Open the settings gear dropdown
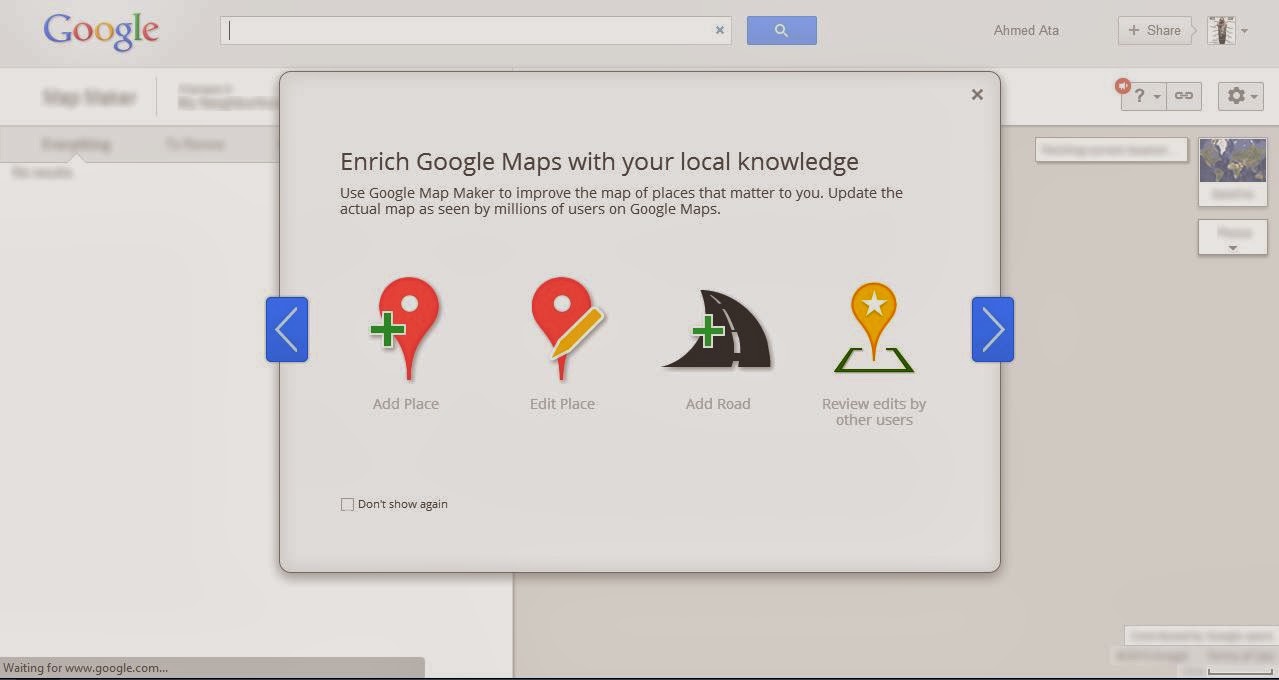 pyautogui.click(x=1240, y=96)
